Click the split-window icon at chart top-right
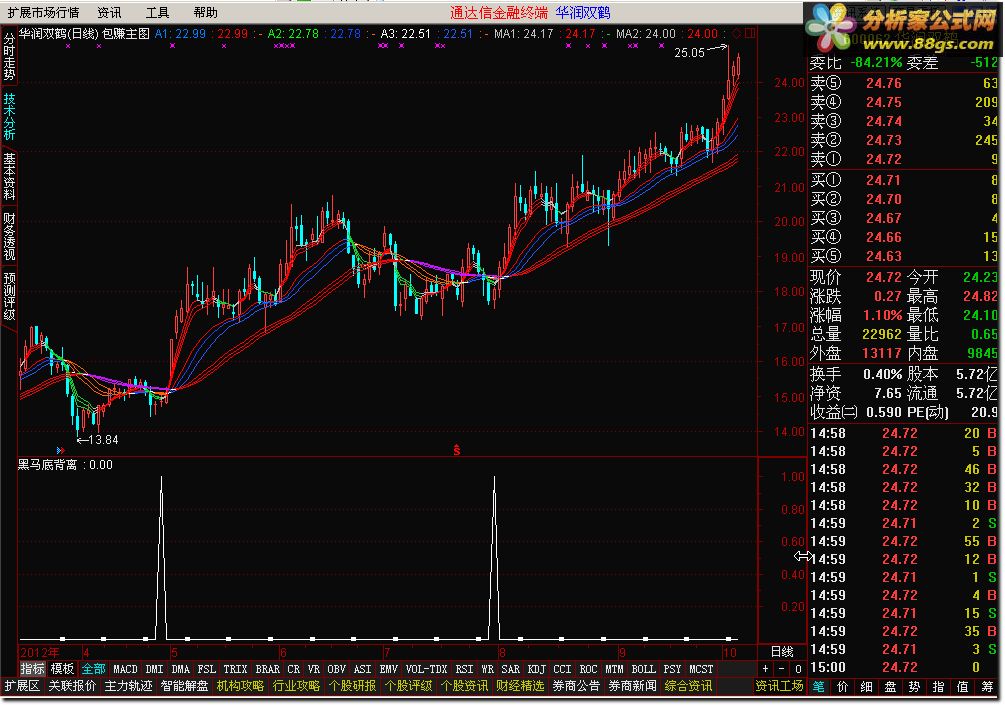The width and height of the screenshot is (1005, 705). [x=749, y=33]
